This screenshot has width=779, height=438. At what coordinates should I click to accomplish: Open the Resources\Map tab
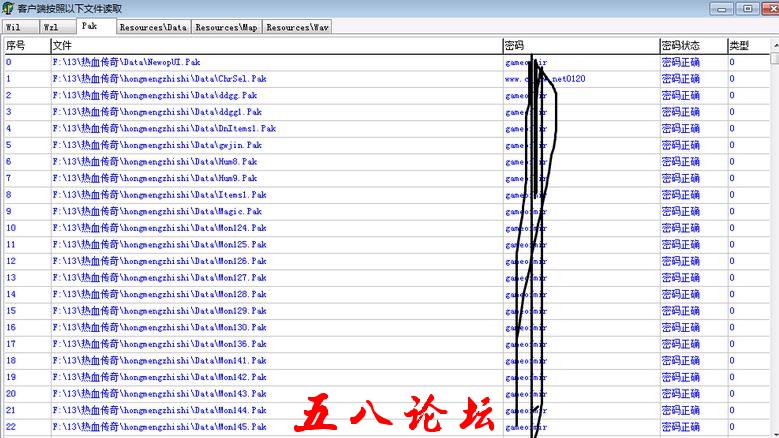227,28
